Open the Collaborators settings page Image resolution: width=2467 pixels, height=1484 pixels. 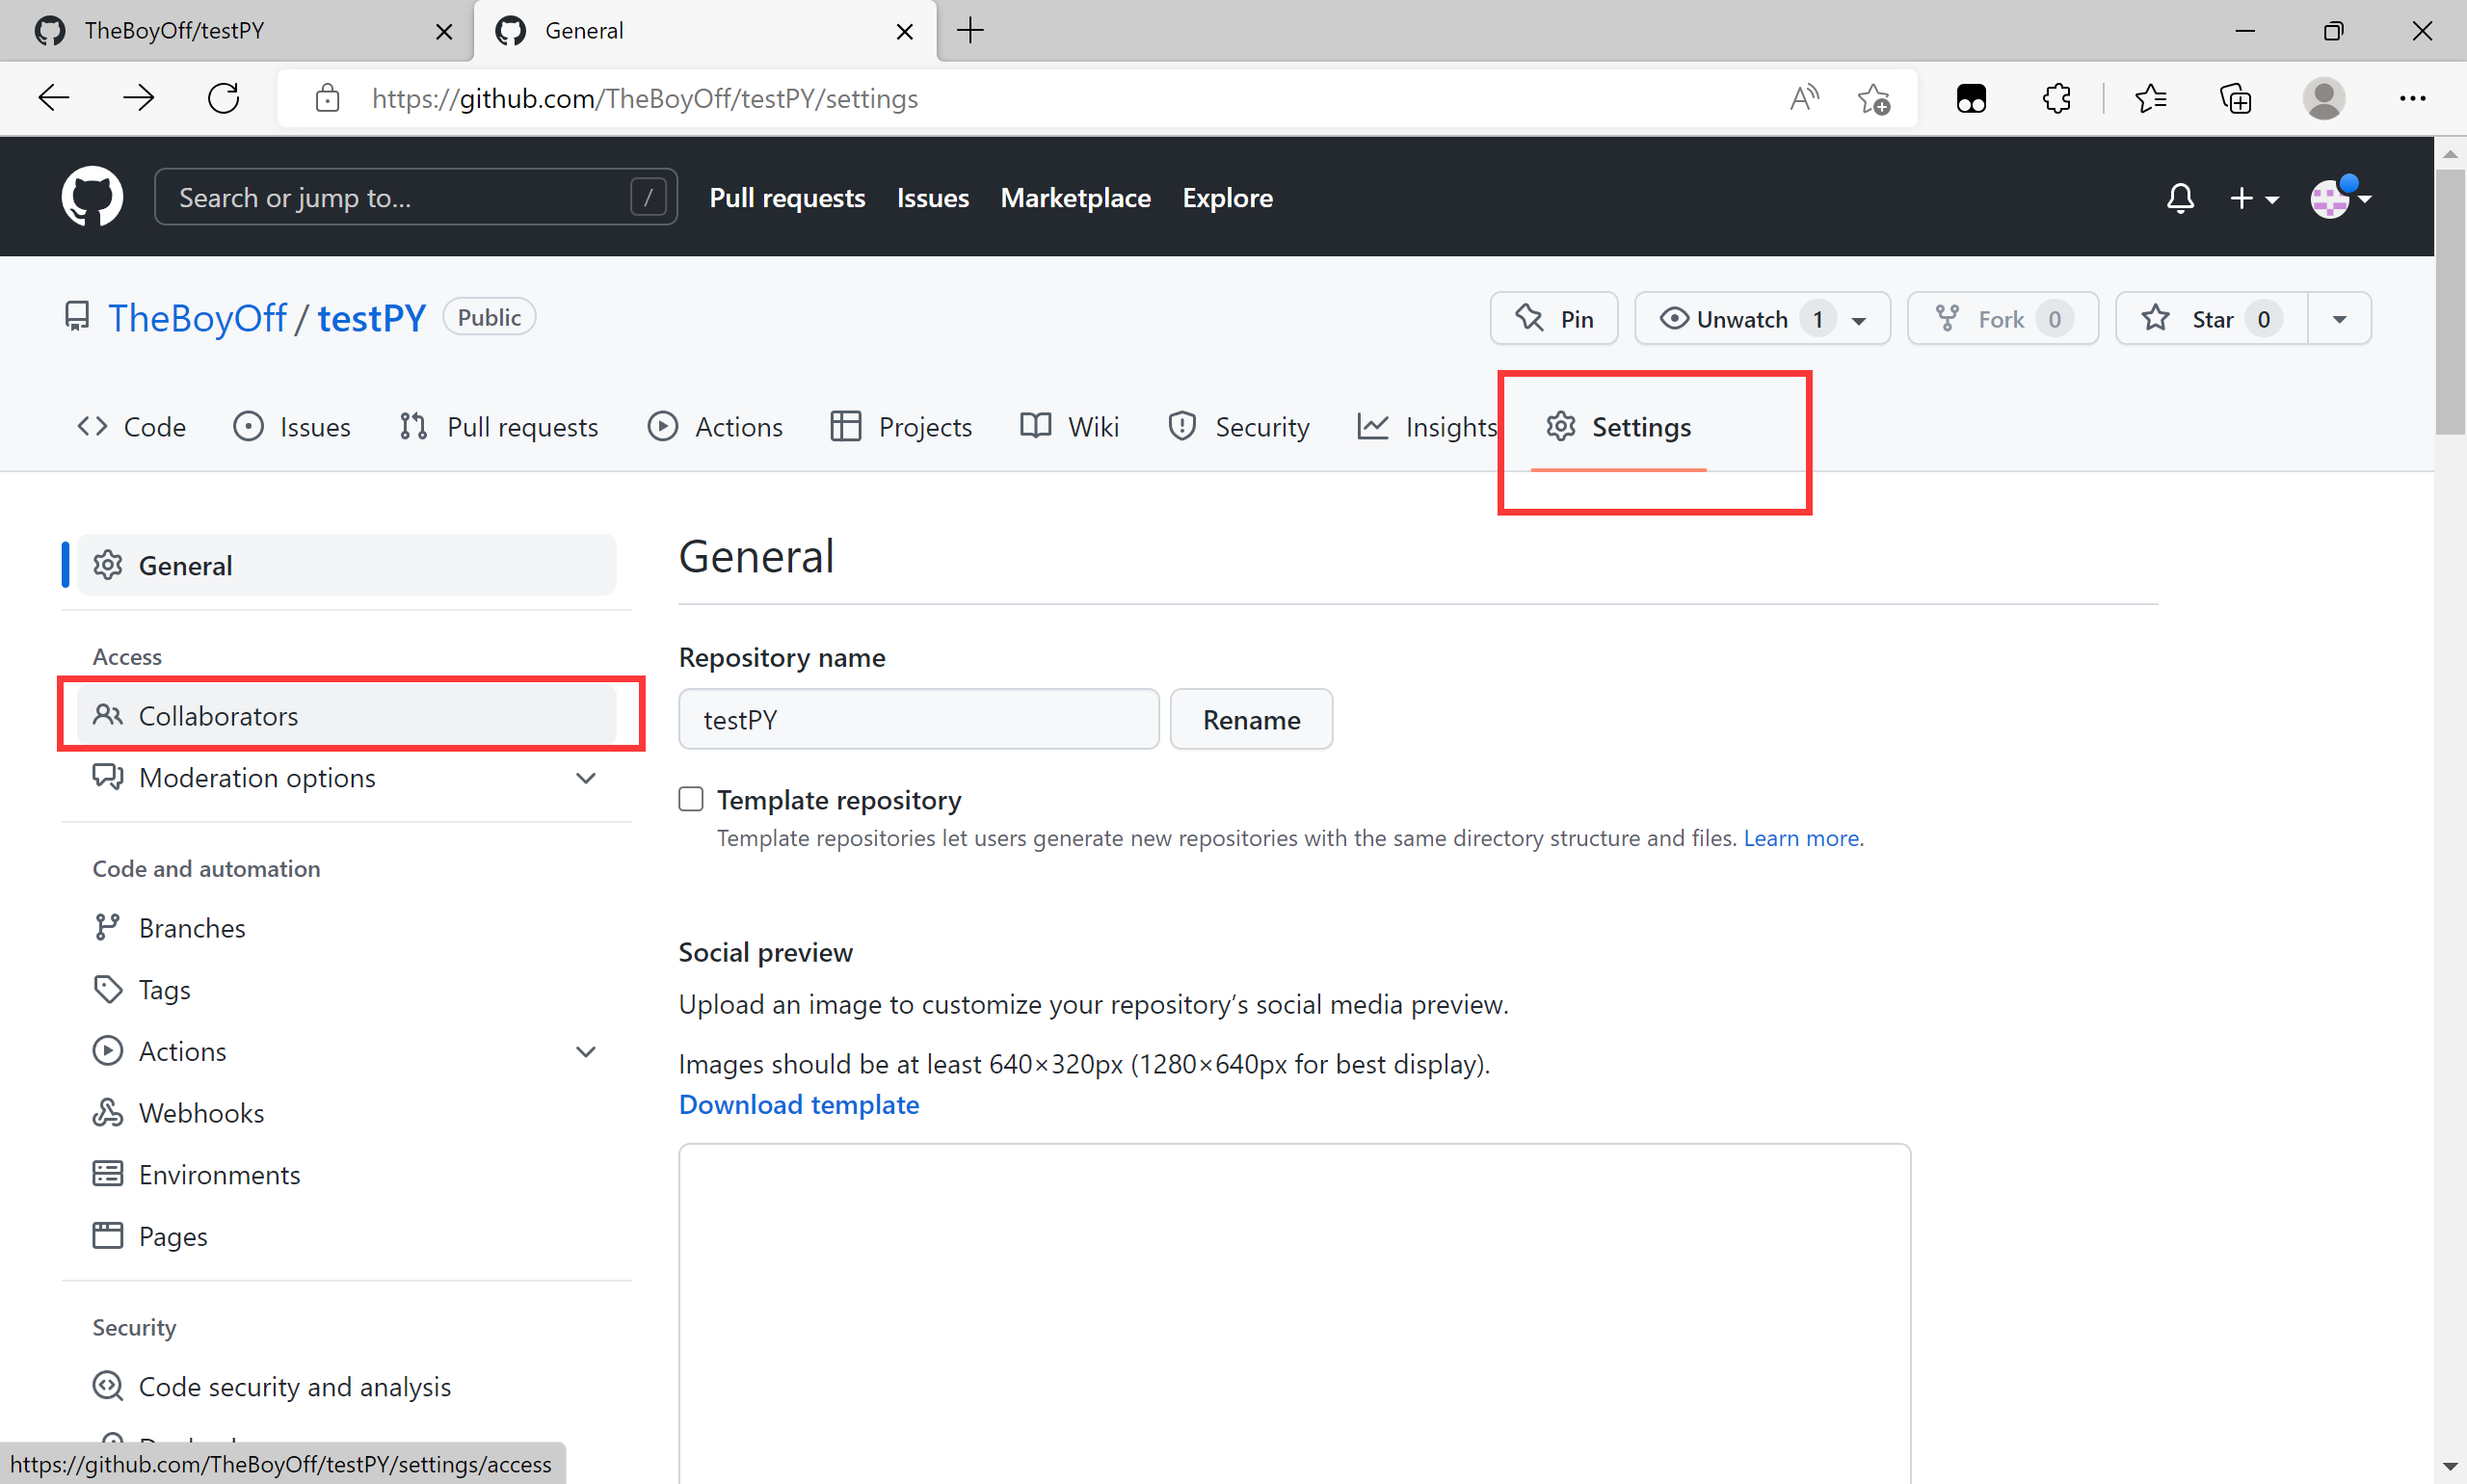[x=218, y=716]
